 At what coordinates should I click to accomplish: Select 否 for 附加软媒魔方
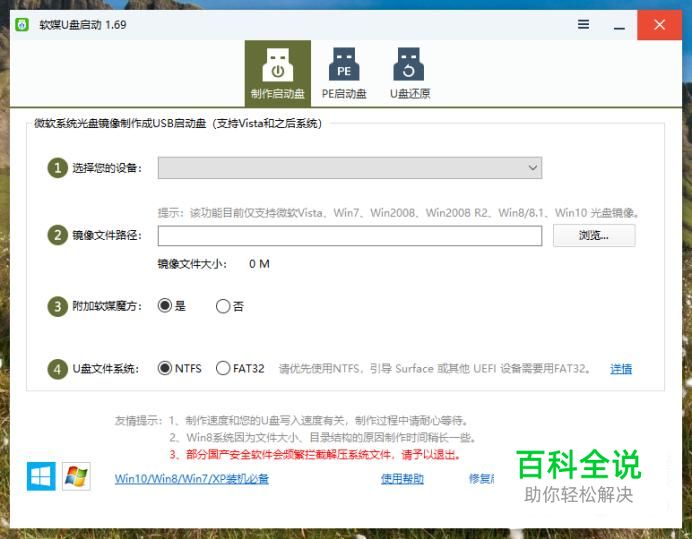tap(230, 306)
